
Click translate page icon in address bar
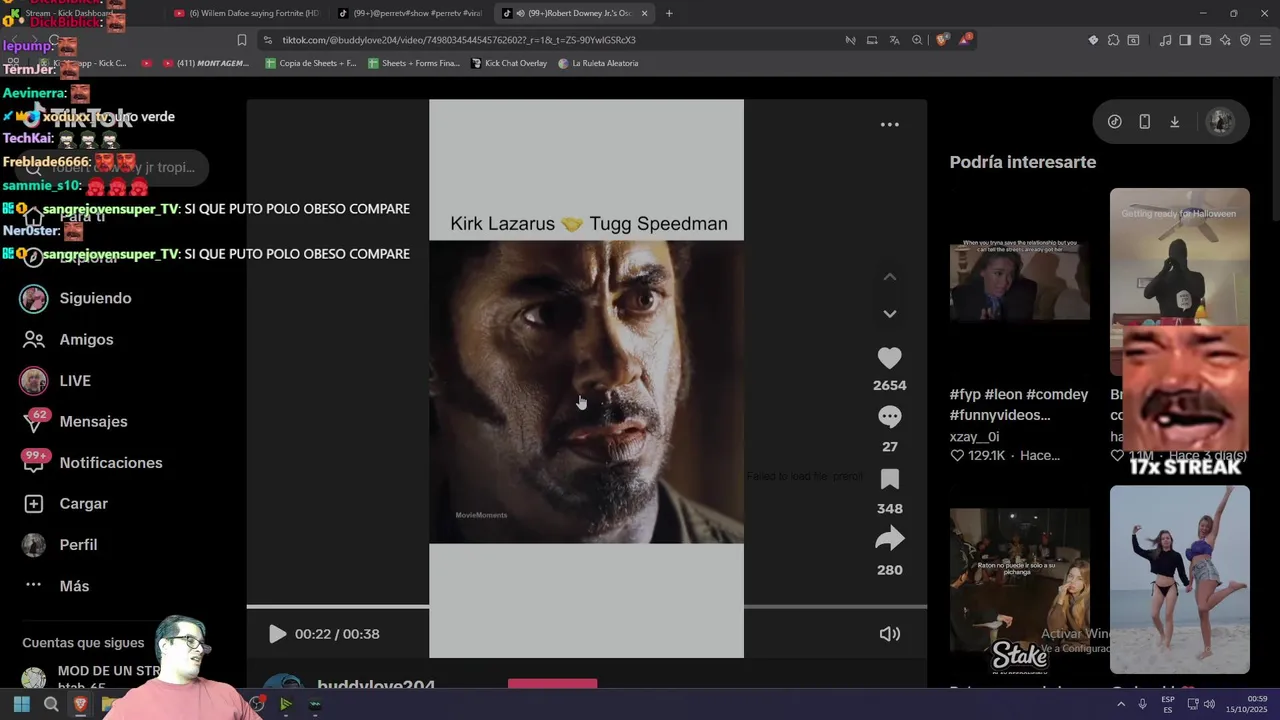click(894, 40)
